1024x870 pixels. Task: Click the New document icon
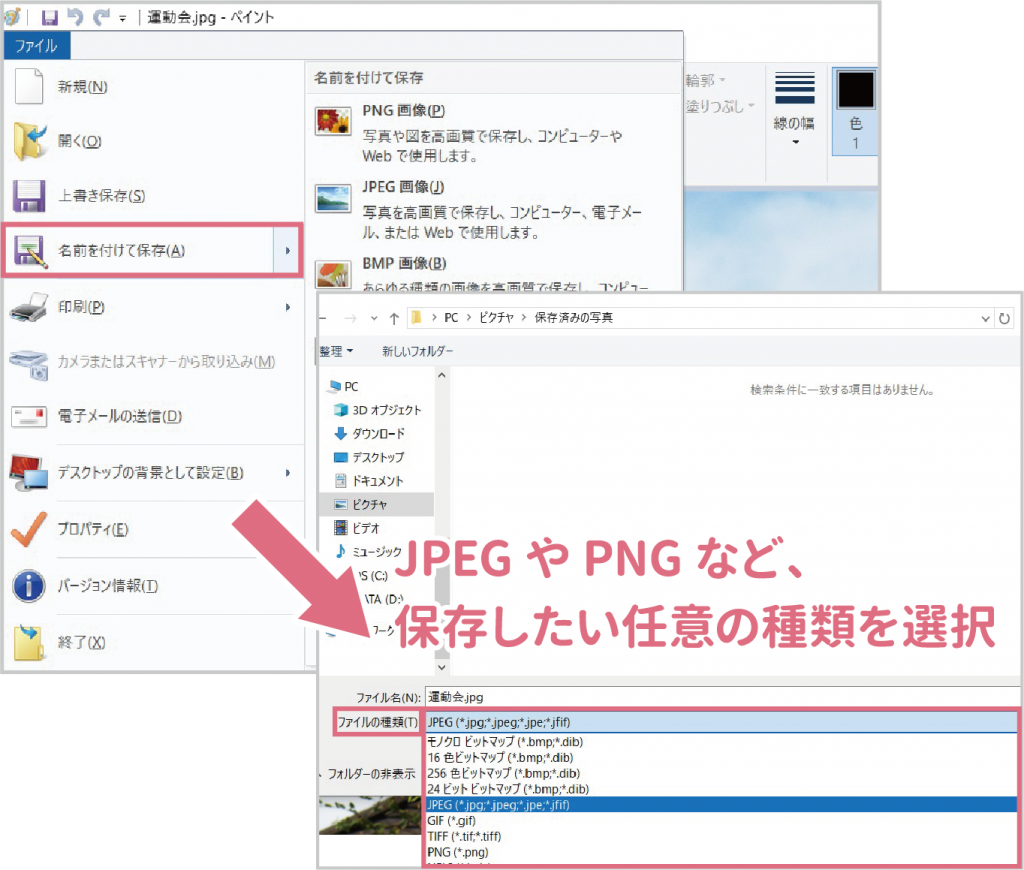(30, 86)
